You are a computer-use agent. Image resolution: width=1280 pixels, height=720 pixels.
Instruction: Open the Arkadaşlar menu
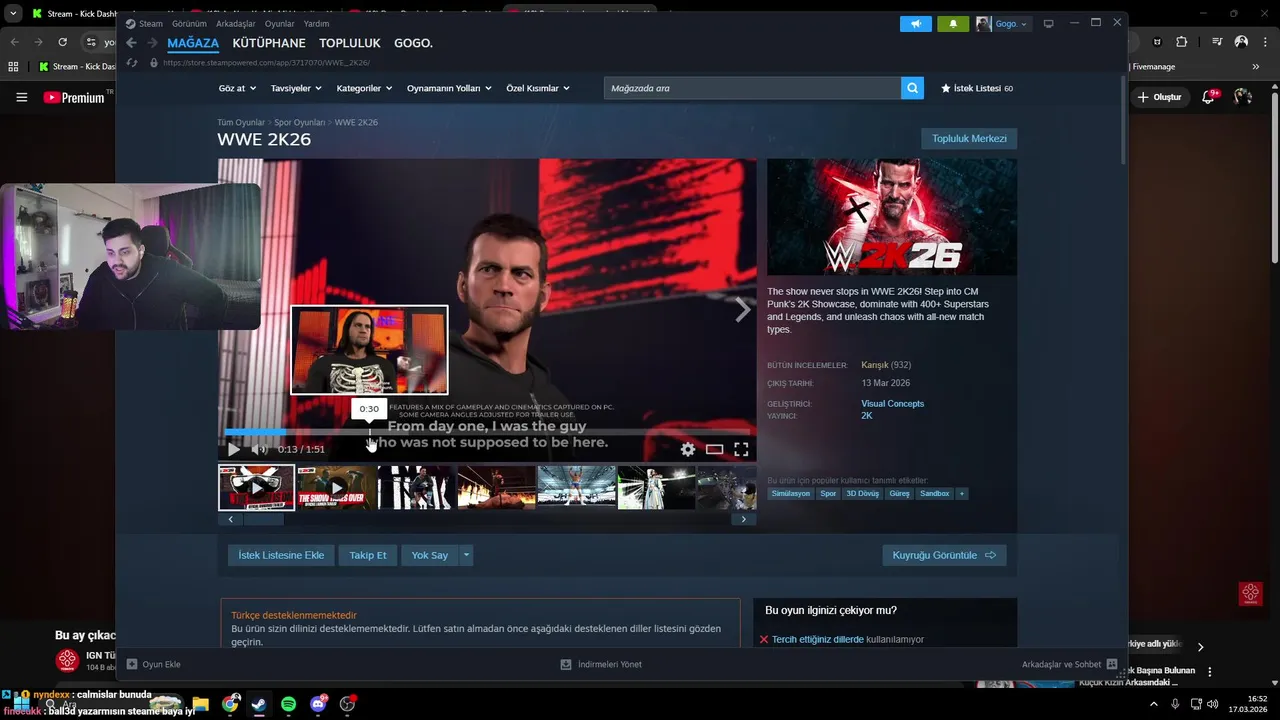(236, 24)
